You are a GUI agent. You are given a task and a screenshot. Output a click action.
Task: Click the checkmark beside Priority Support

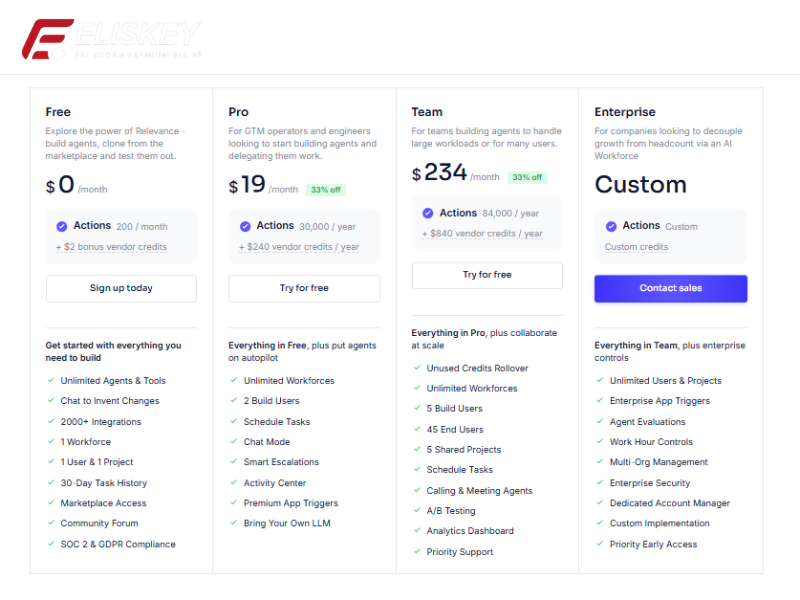click(417, 552)
